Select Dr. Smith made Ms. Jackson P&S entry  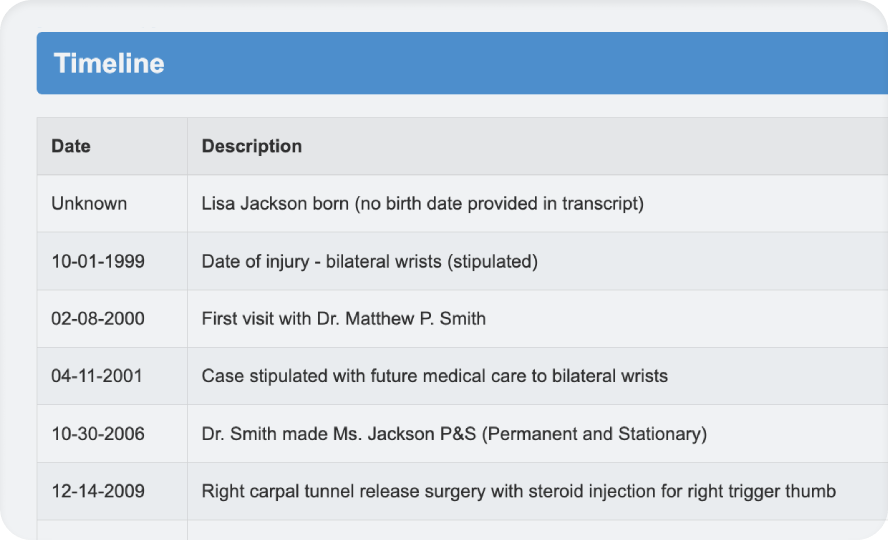[x=454, y=434]
